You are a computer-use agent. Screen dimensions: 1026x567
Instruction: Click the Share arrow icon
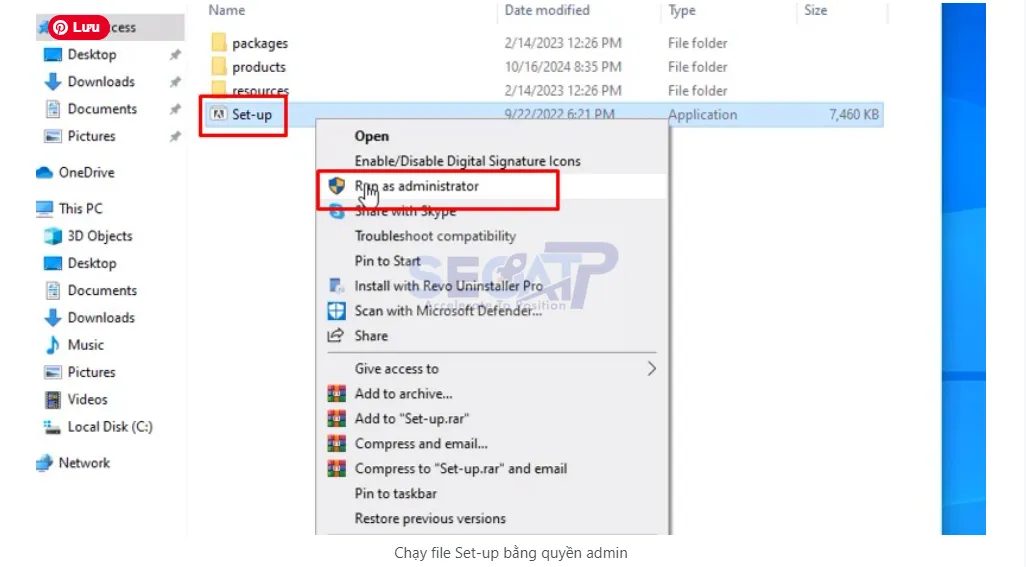pos(336,335)
